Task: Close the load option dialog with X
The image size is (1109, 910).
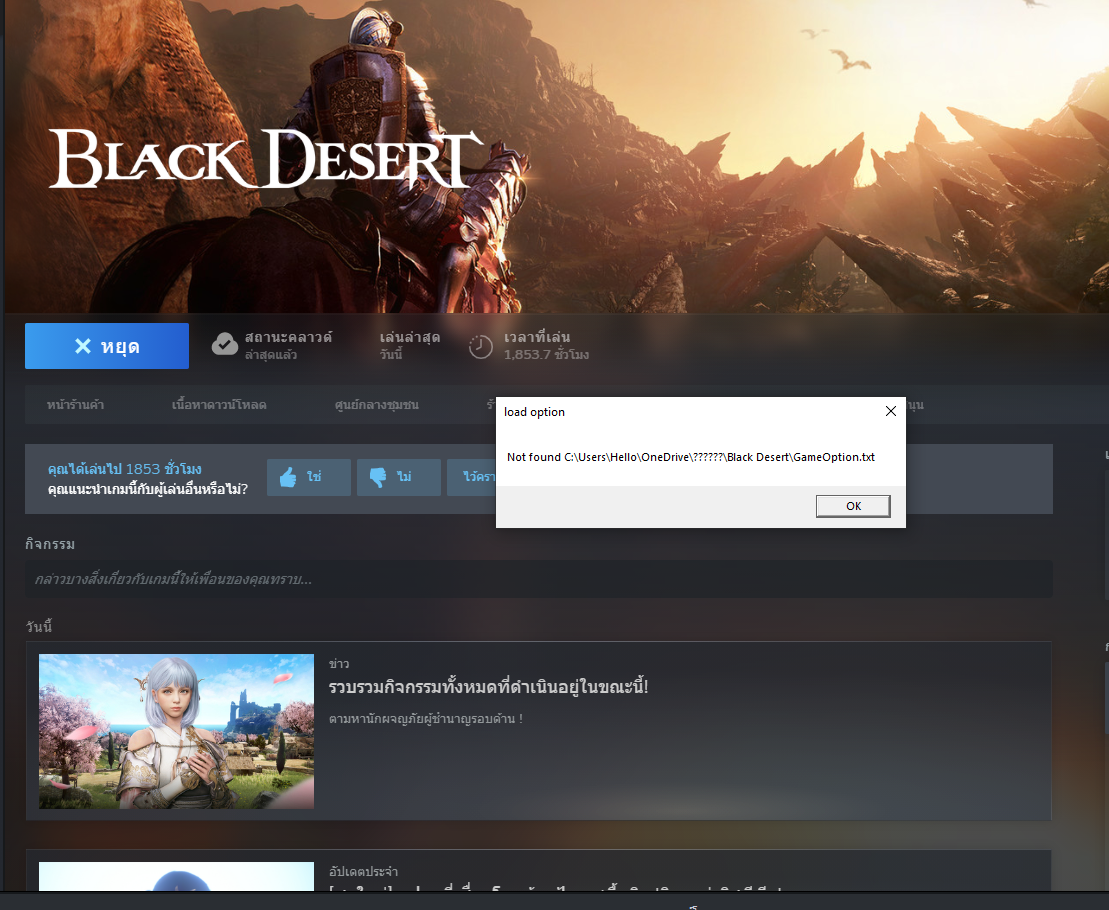Action: coord(890,412)
